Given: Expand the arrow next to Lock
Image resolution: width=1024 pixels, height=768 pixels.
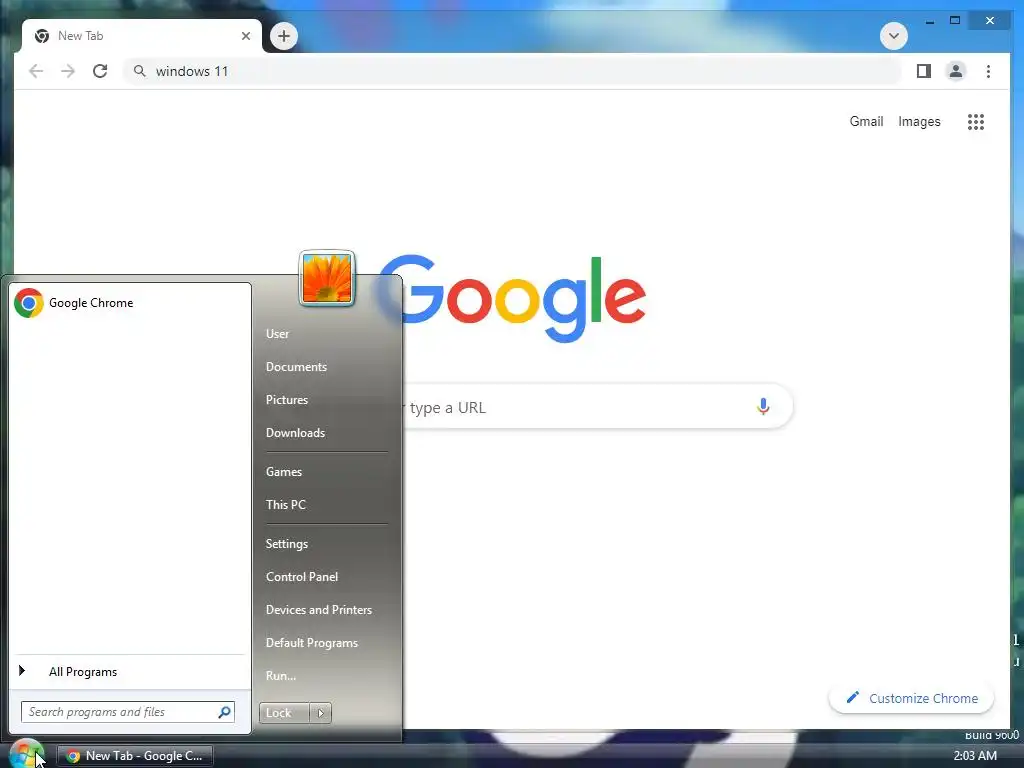Looking at the screenshot, I should pyautogui.click(x=320, y=713).
